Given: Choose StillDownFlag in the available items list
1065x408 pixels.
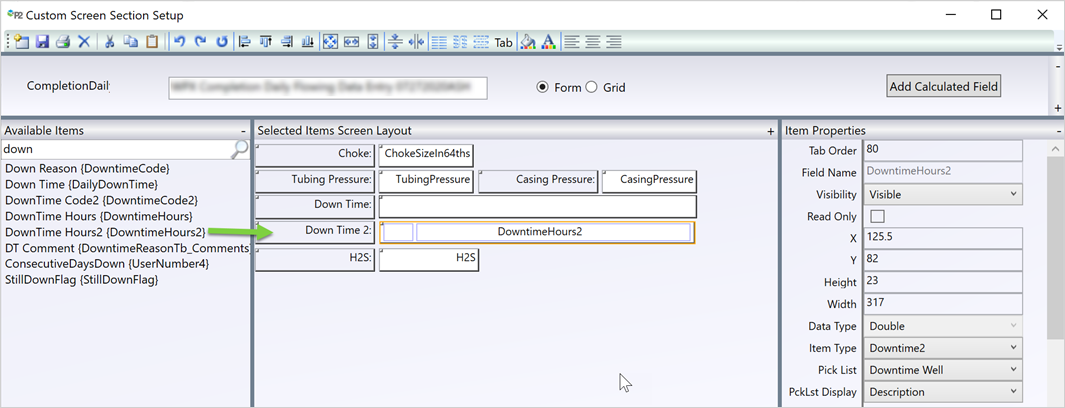Looking at the screenshot, I should [79, 279].
